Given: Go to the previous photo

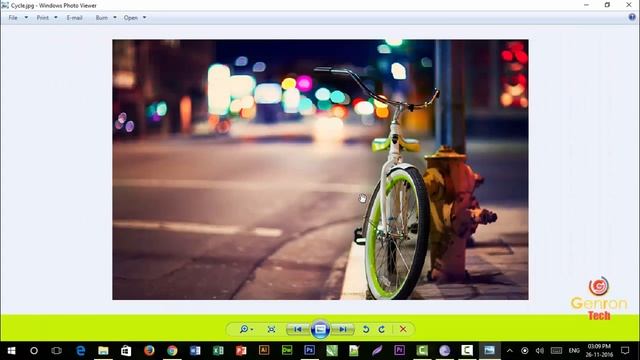Looking at the screenshot, I should coord(298,329).
